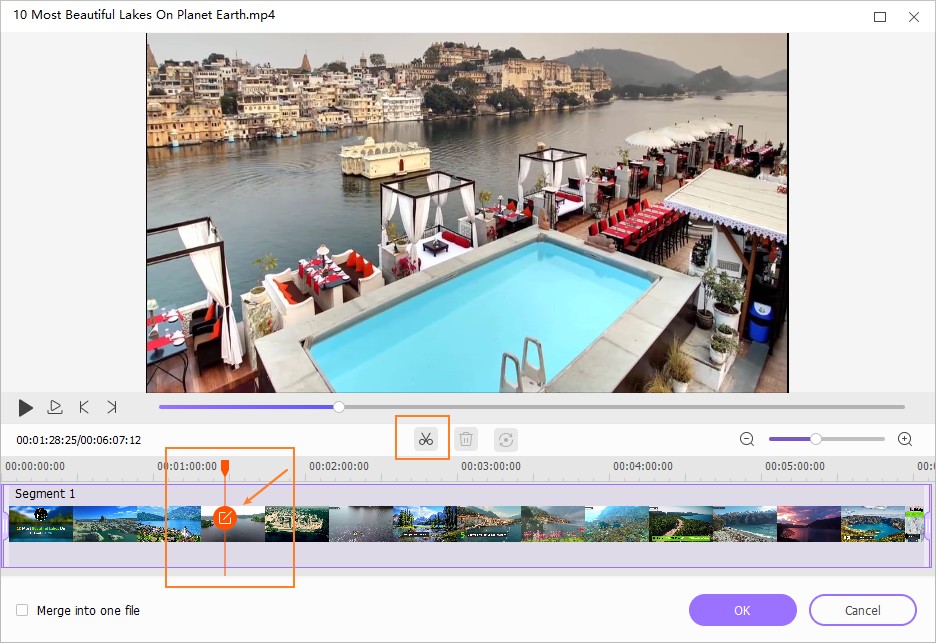Jump to previous frame marker
This screenshot has height=643, width=936.
coord(84,407)
